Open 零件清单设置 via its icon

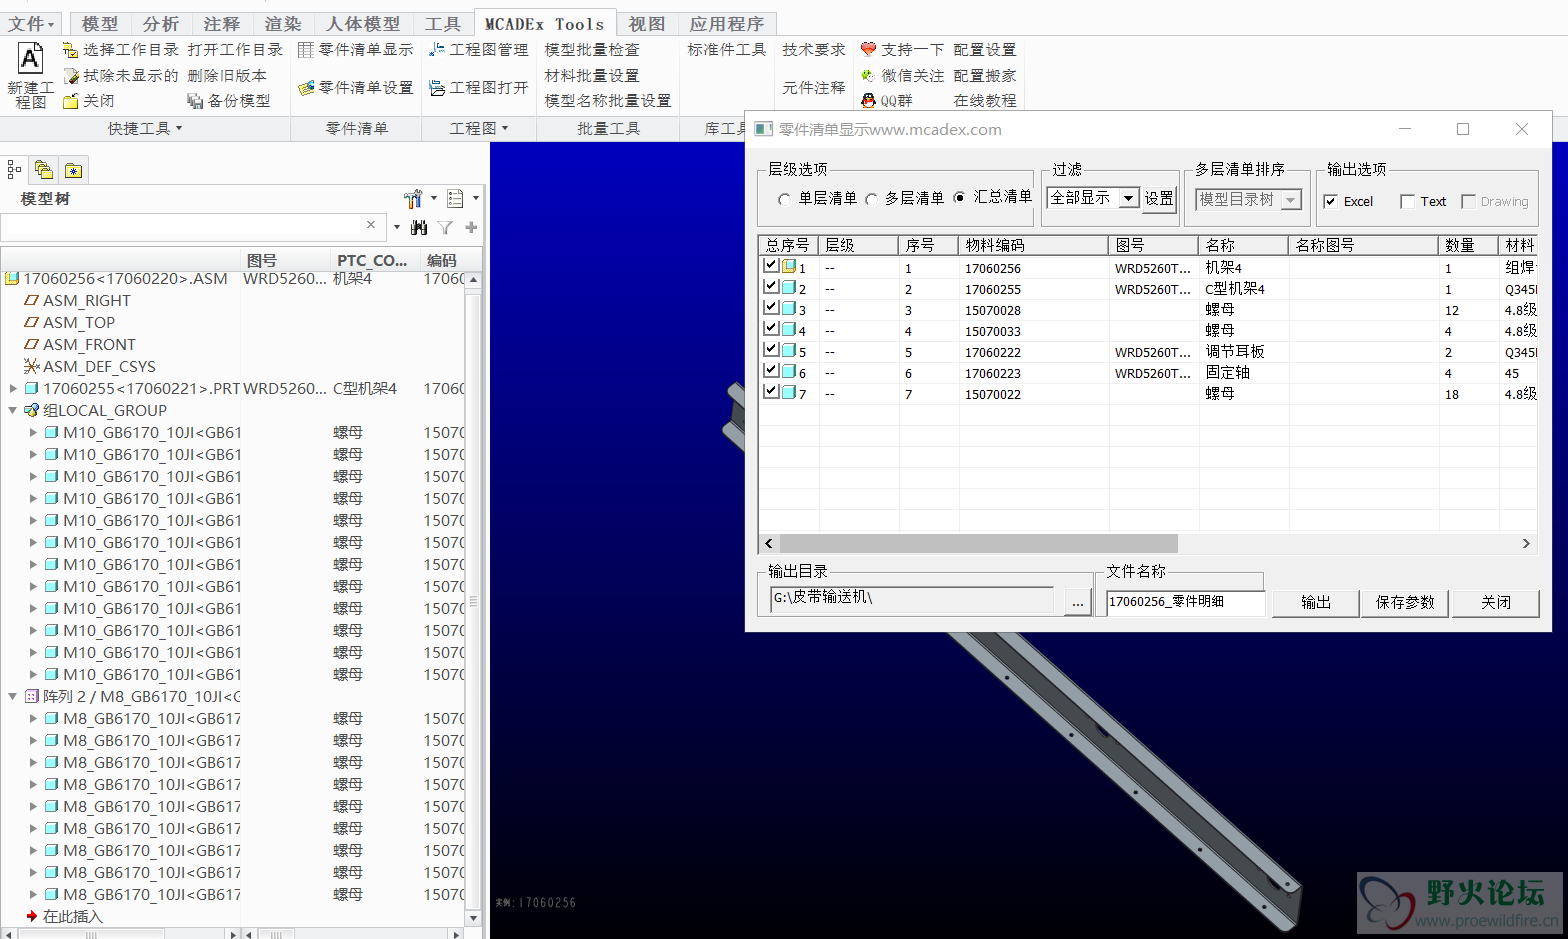(x=306, y=88)
